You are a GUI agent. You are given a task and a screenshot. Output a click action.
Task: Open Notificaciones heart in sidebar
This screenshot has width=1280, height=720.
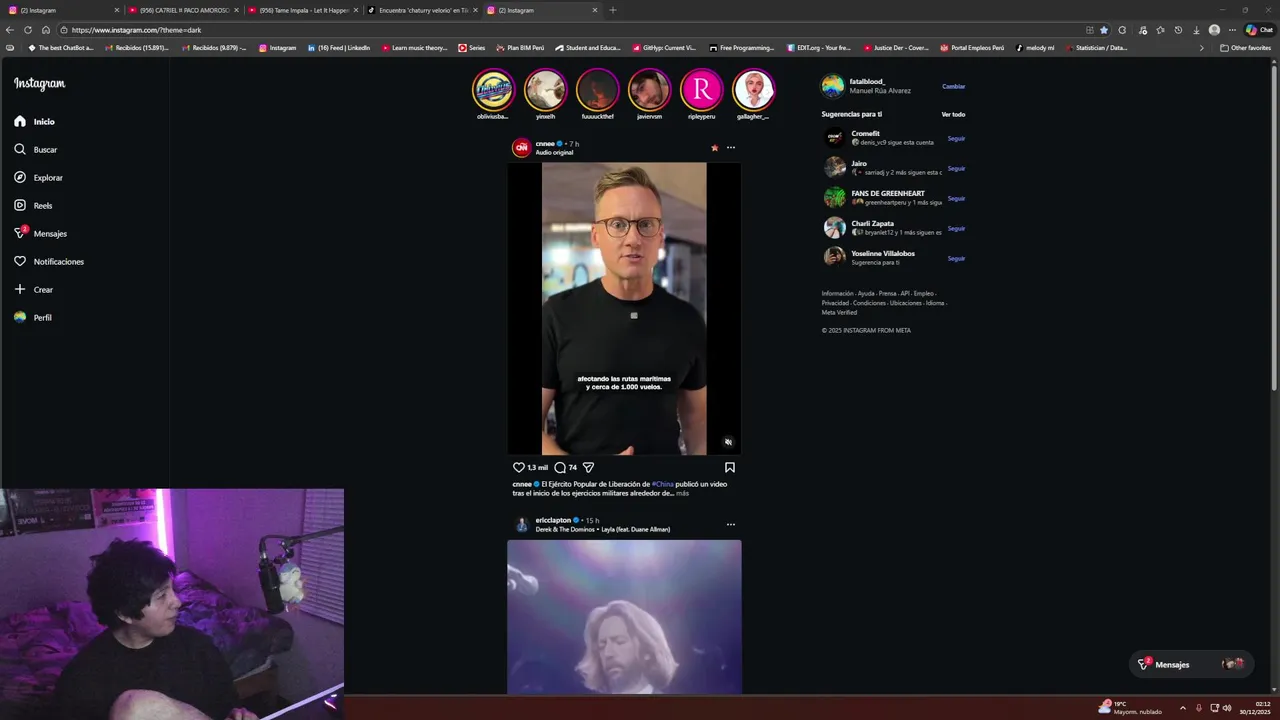(x=49, y=261)
